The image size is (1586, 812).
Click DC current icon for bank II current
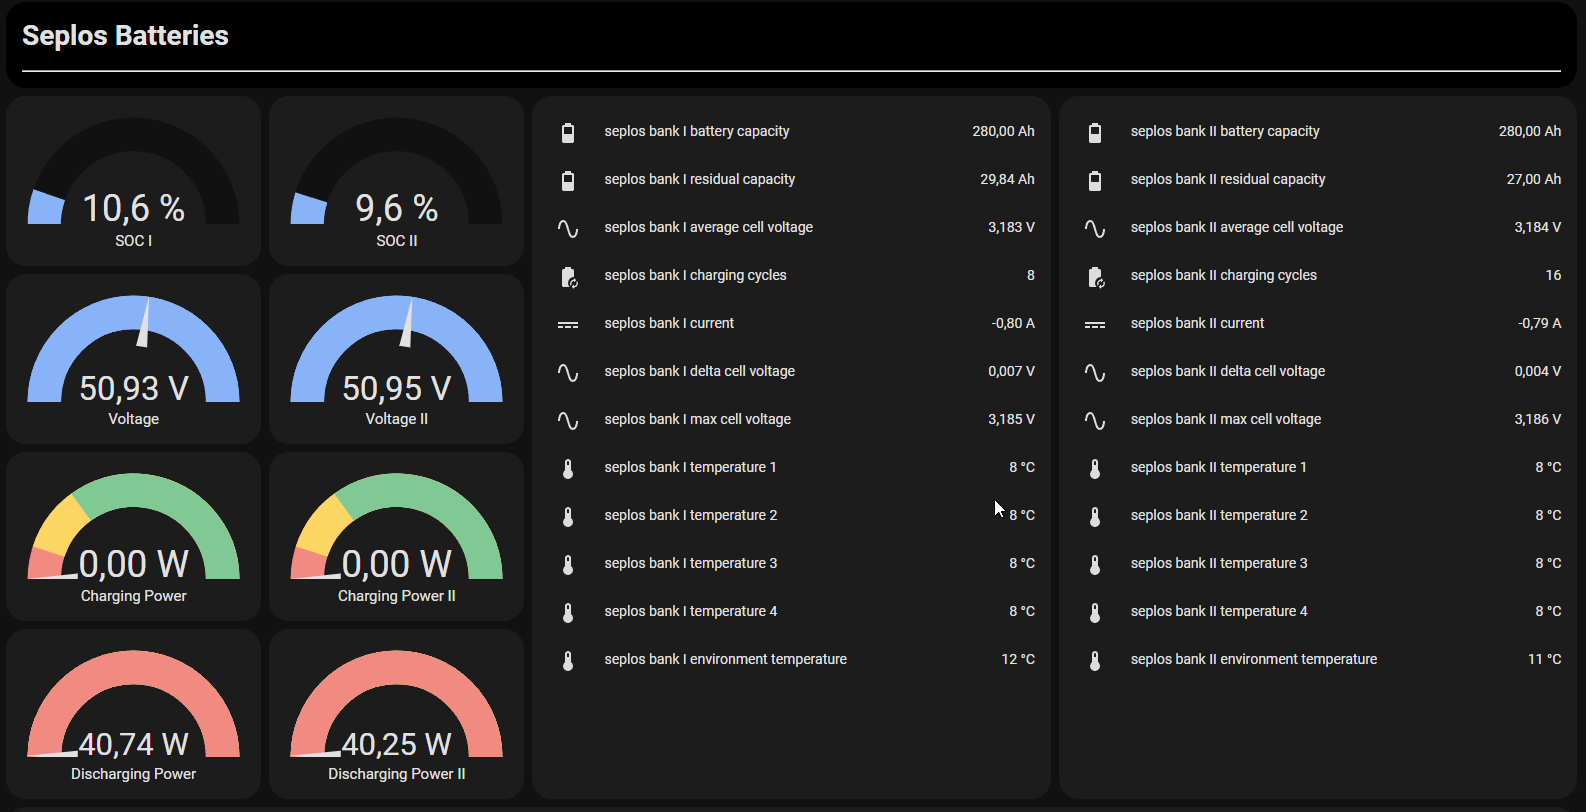tap(1095, 324)
